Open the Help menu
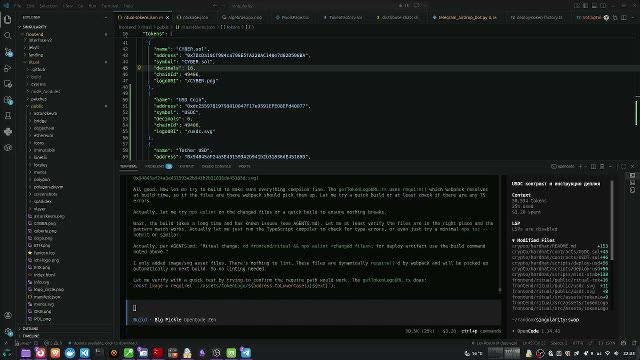This screenshot has width=640, height=360. [128, 6]
